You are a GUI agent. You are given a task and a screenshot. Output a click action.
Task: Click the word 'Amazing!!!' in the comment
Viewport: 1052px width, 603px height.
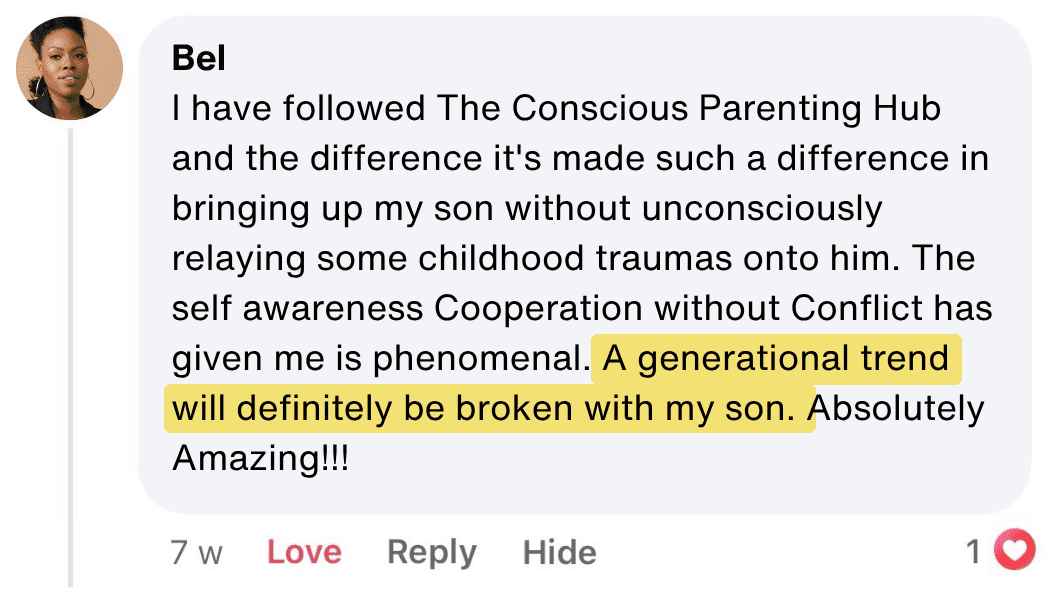(260, 459)
